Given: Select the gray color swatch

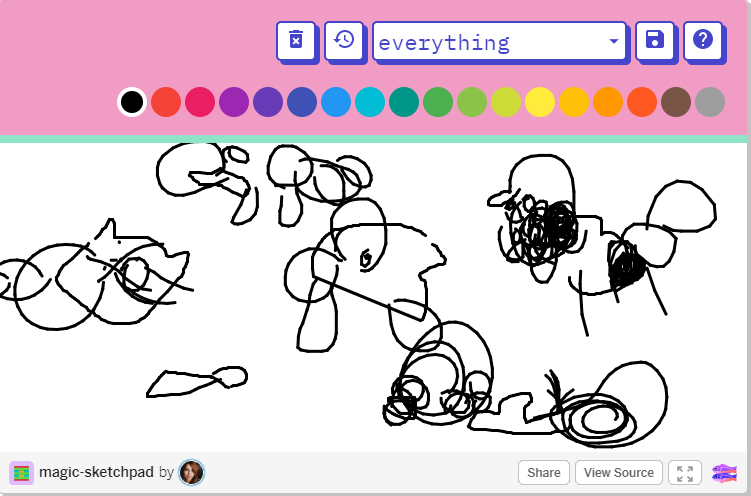Looking at the screenshot, I should (710, 102).
